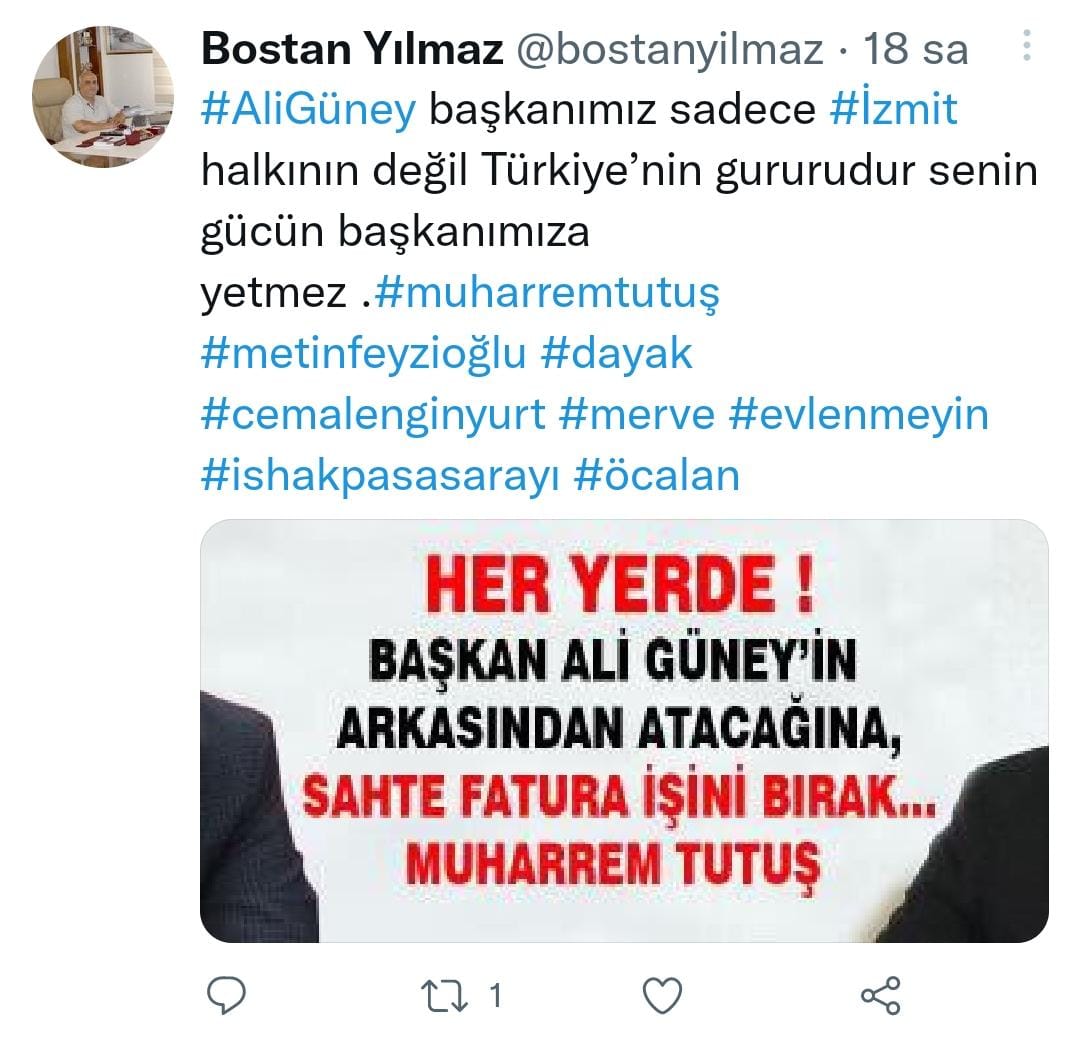
Task: Visit the @bostanyilmaz handle link
Action: 669,49
